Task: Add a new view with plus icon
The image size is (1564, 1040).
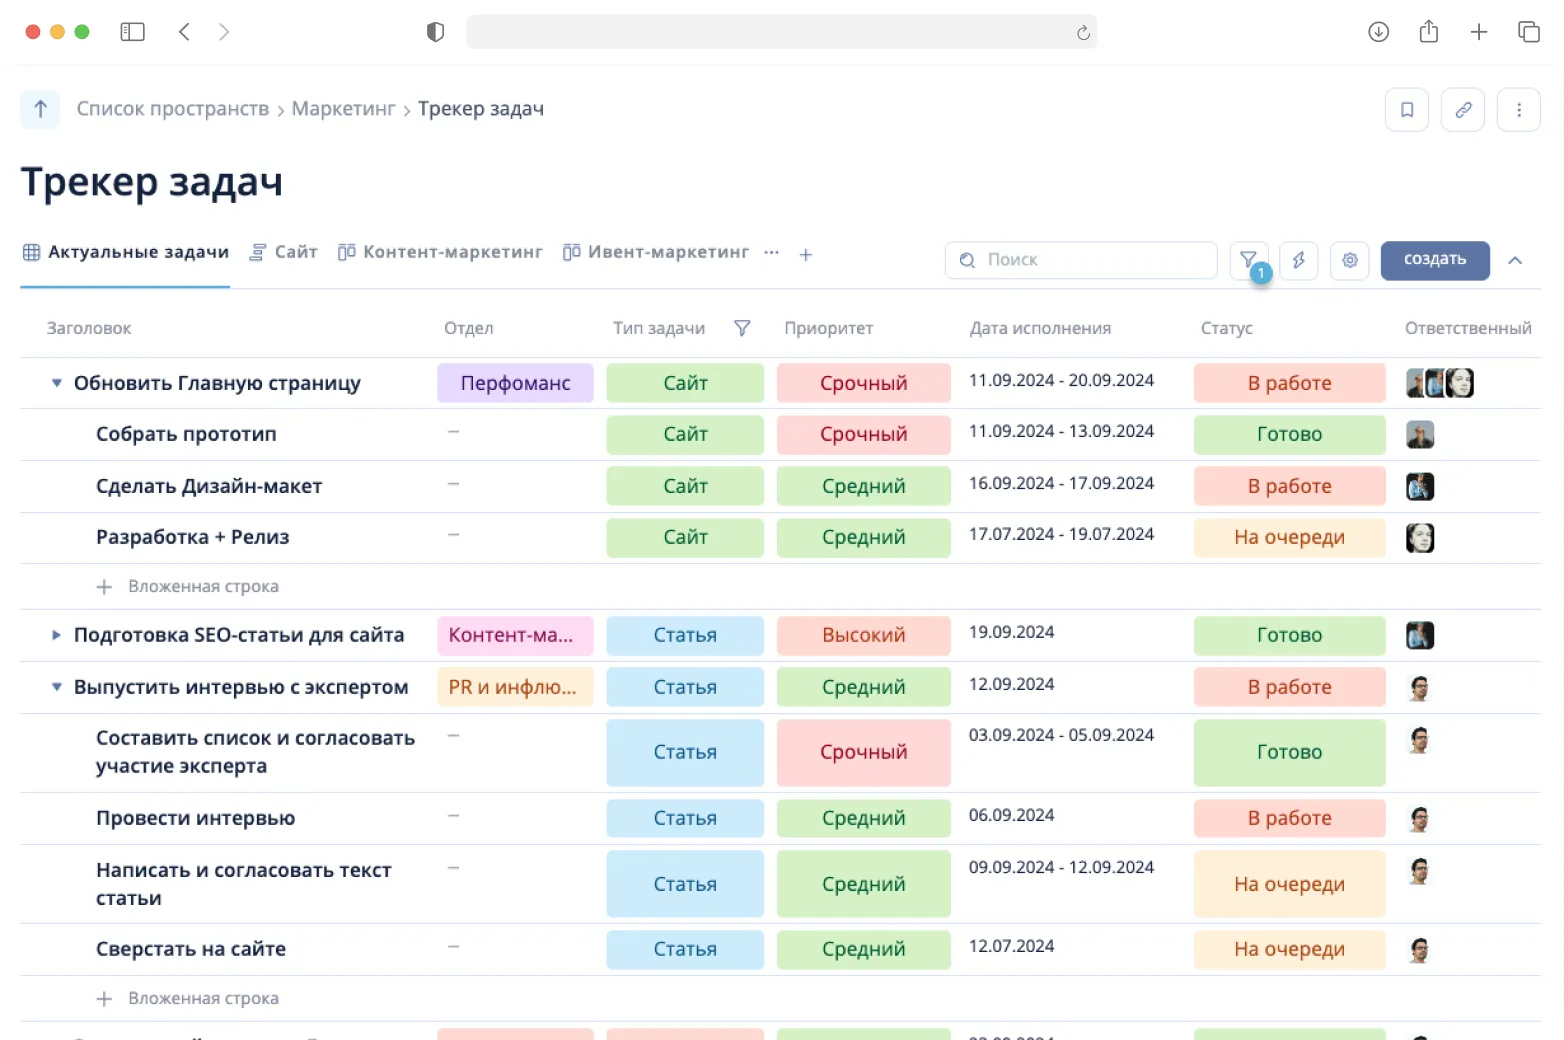Action: [805, 254]
